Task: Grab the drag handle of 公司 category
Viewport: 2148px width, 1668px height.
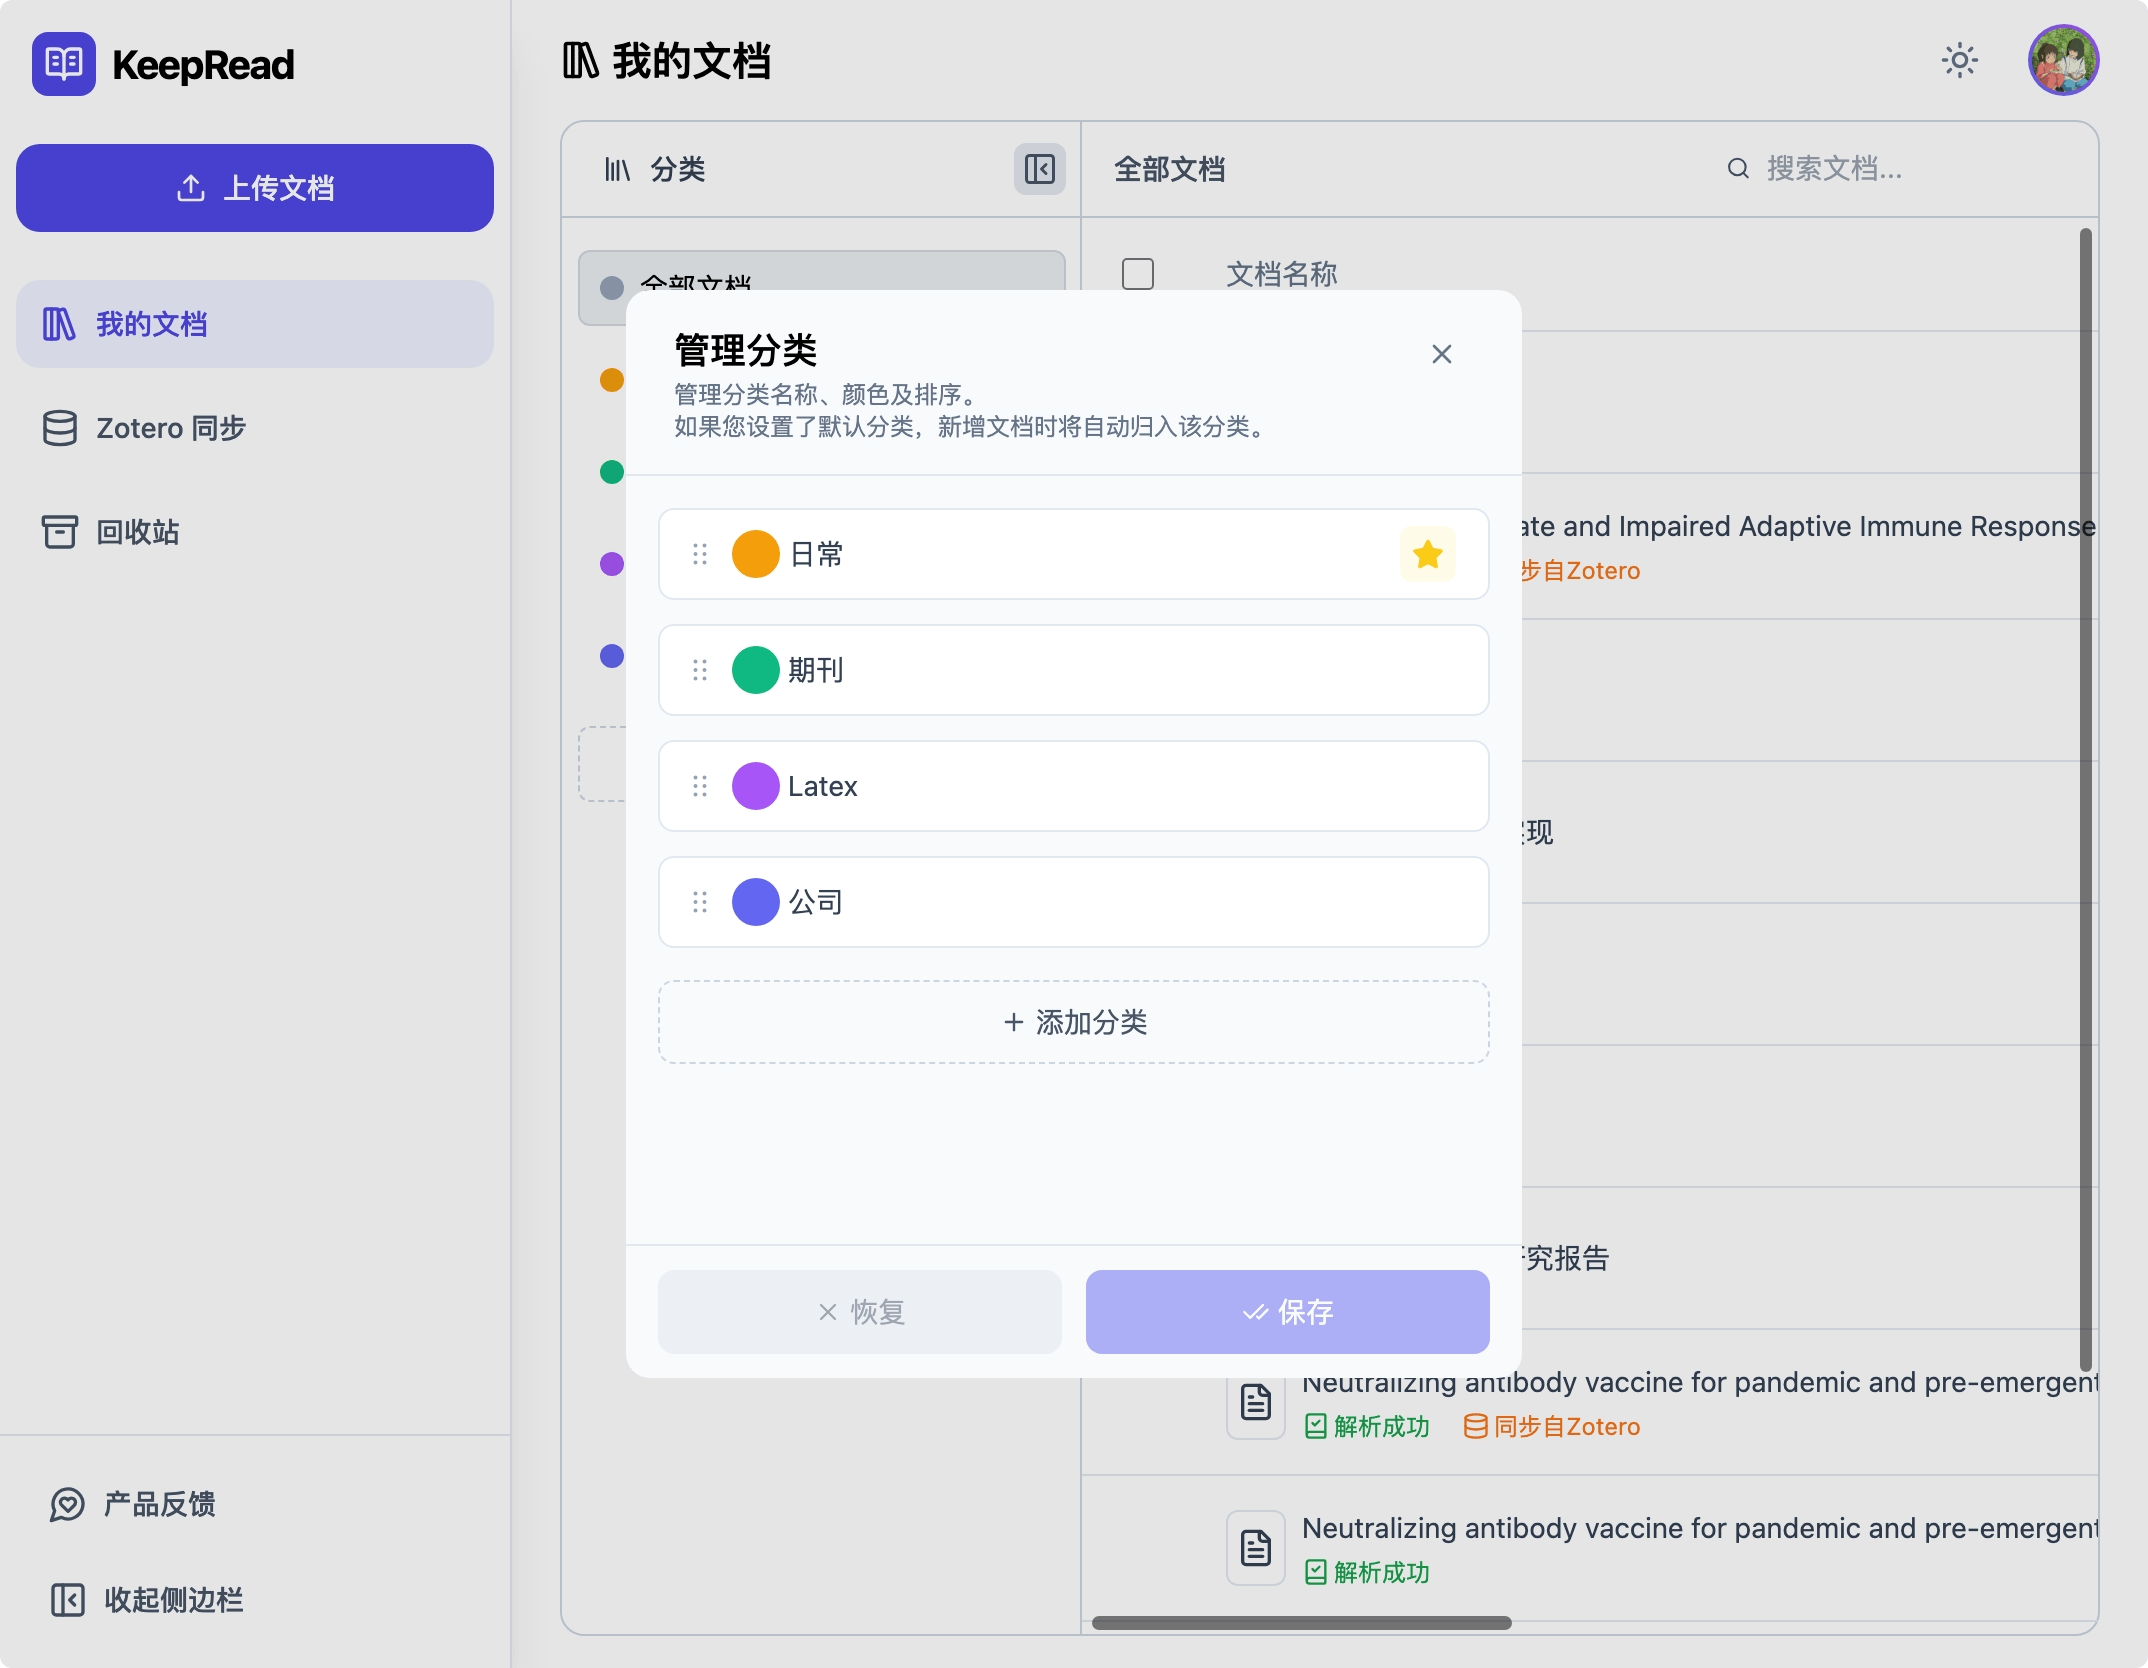Action: [698, 901]
